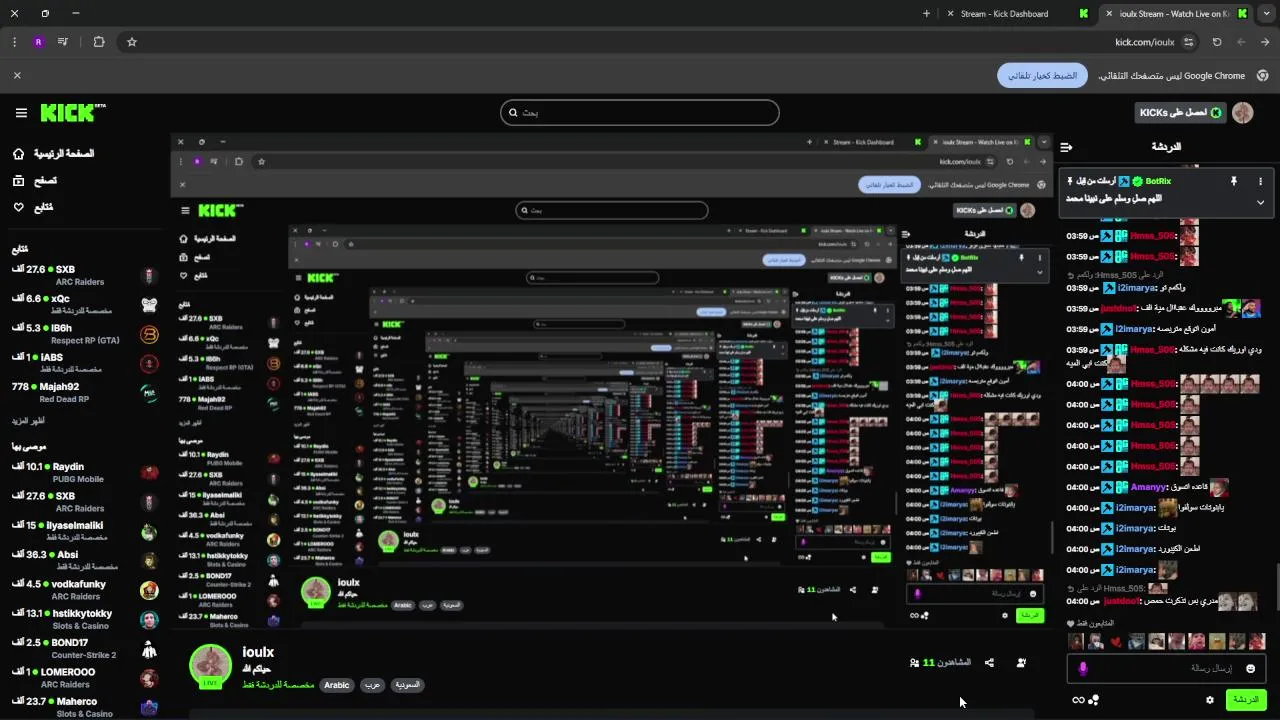
Task: Open the Following (متابع) heart item
Action: [33, 207]
